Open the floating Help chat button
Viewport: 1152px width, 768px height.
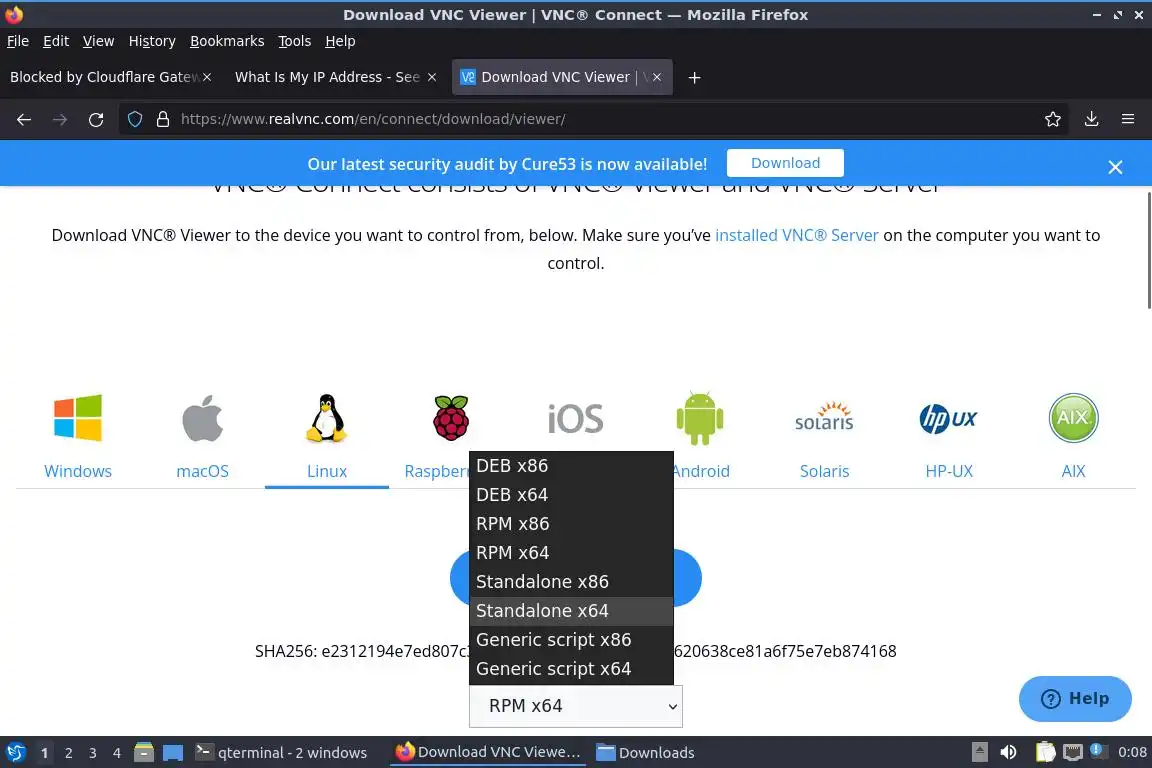[x=1075, y=698]
